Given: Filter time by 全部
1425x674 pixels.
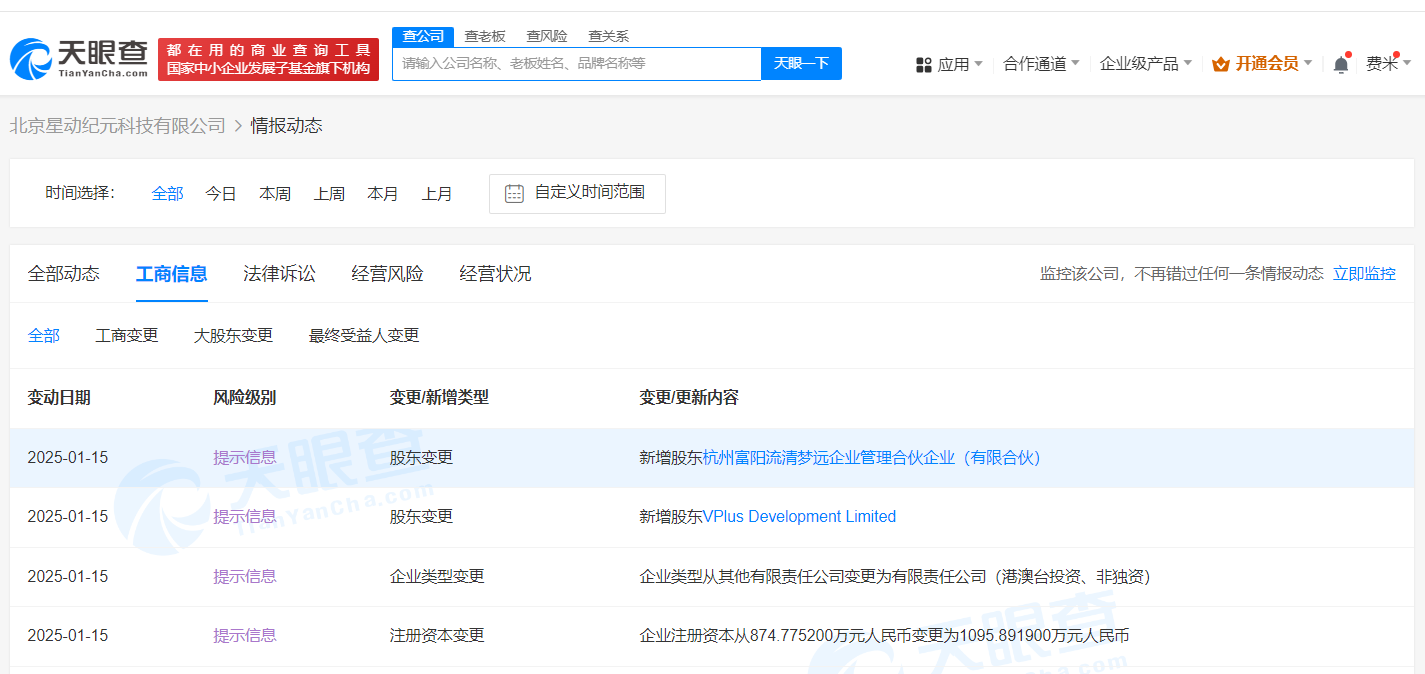Looking at the screenshot, I should pos(167,193).
